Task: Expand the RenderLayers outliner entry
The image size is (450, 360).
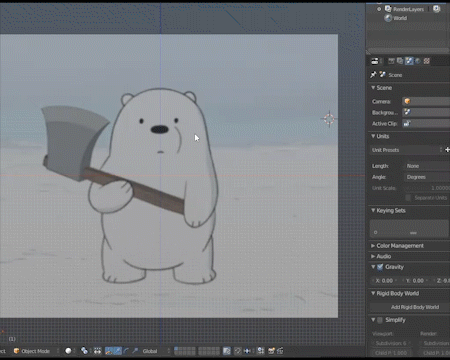Action: coord(379,9)
